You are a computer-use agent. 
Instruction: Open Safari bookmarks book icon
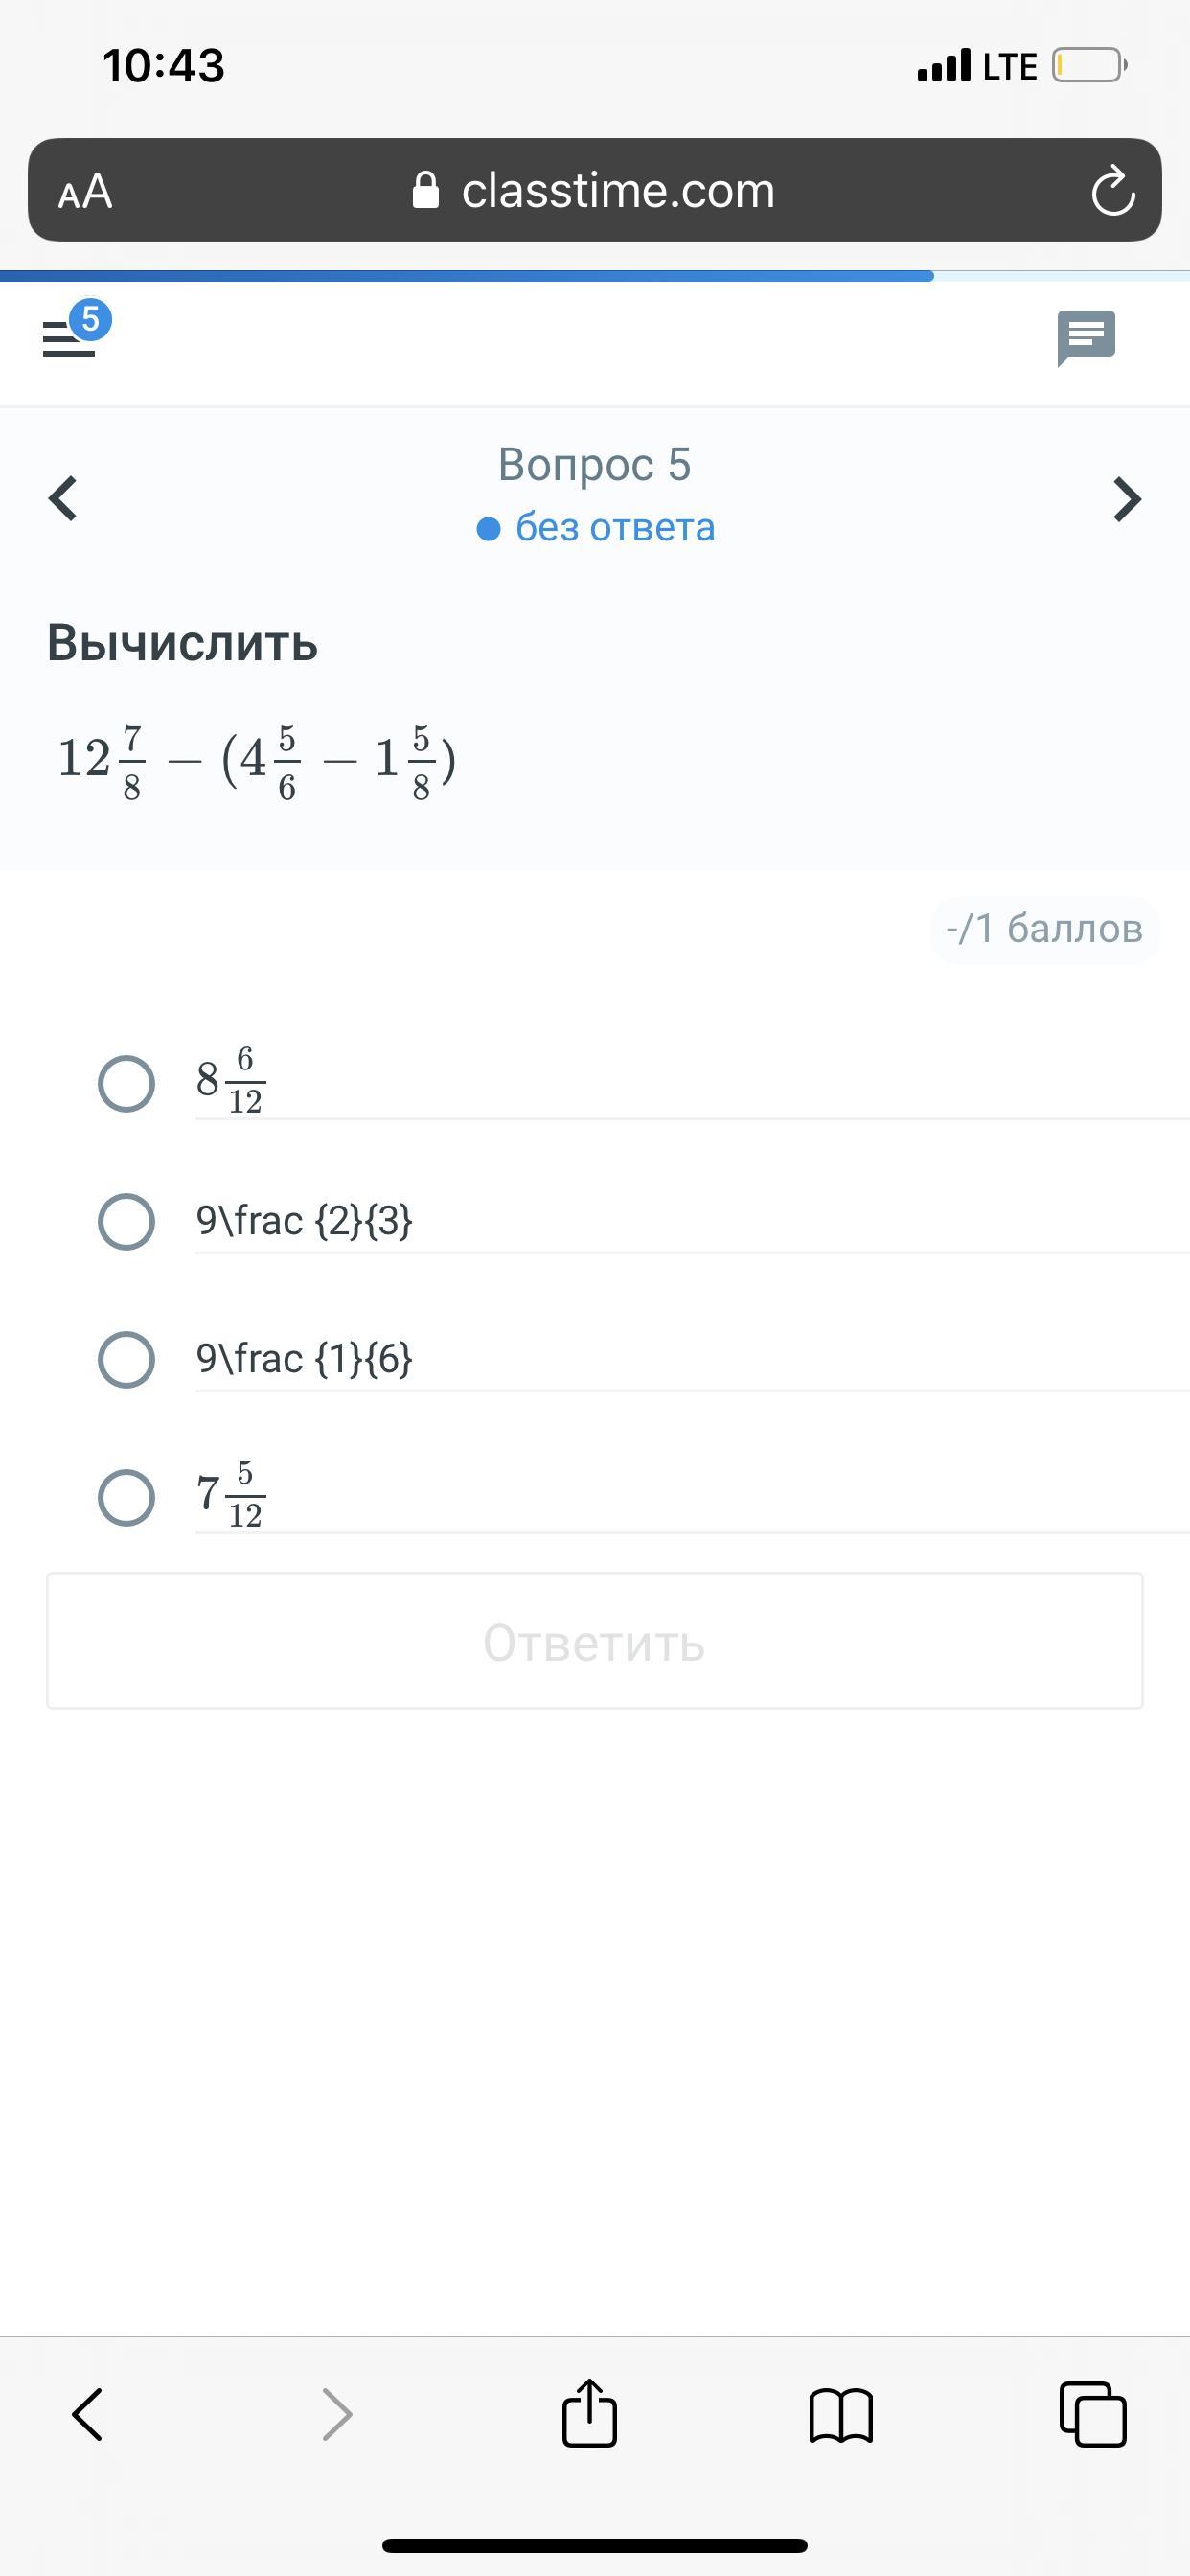point(841,2415)
